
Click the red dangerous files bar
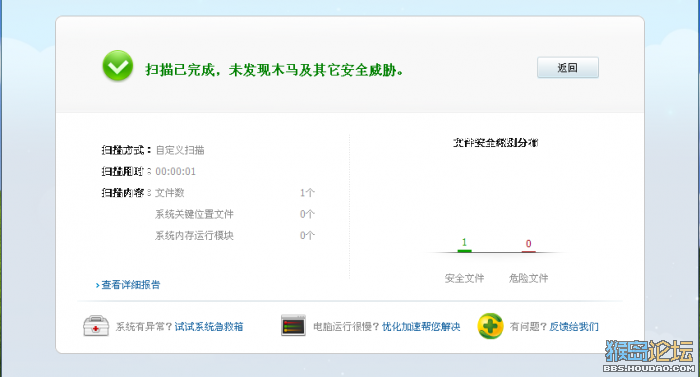pyautogui.click(x=529, y=252)
